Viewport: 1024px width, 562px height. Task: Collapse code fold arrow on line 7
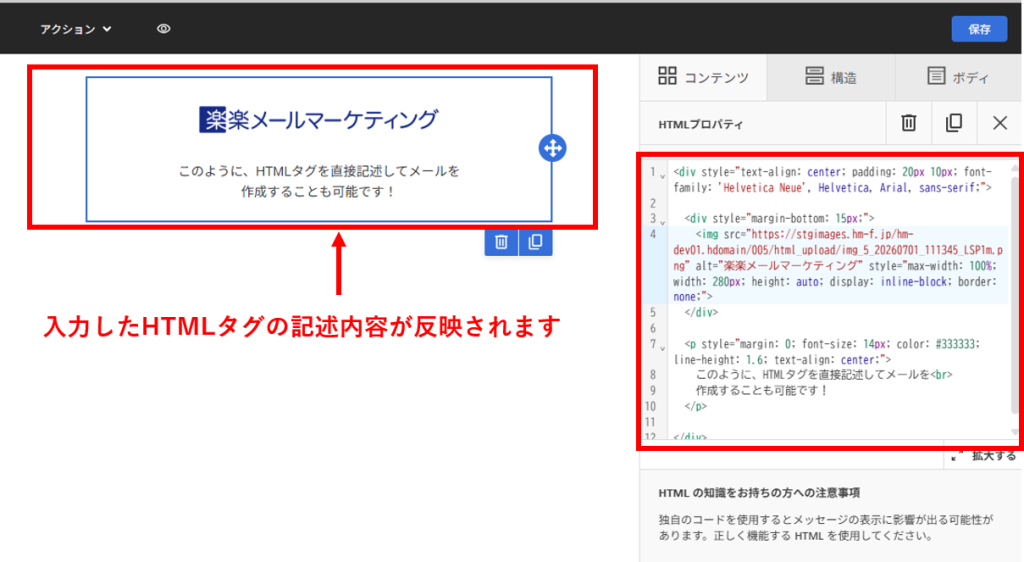662,348
